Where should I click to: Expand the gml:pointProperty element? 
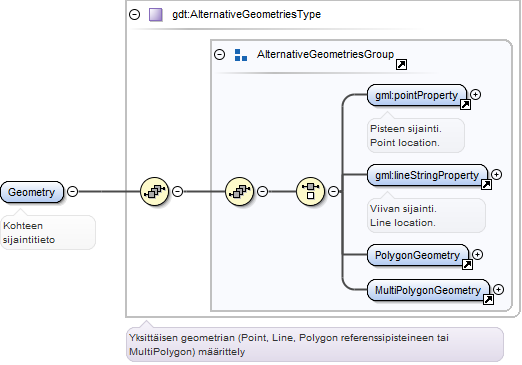coord(475,95)
